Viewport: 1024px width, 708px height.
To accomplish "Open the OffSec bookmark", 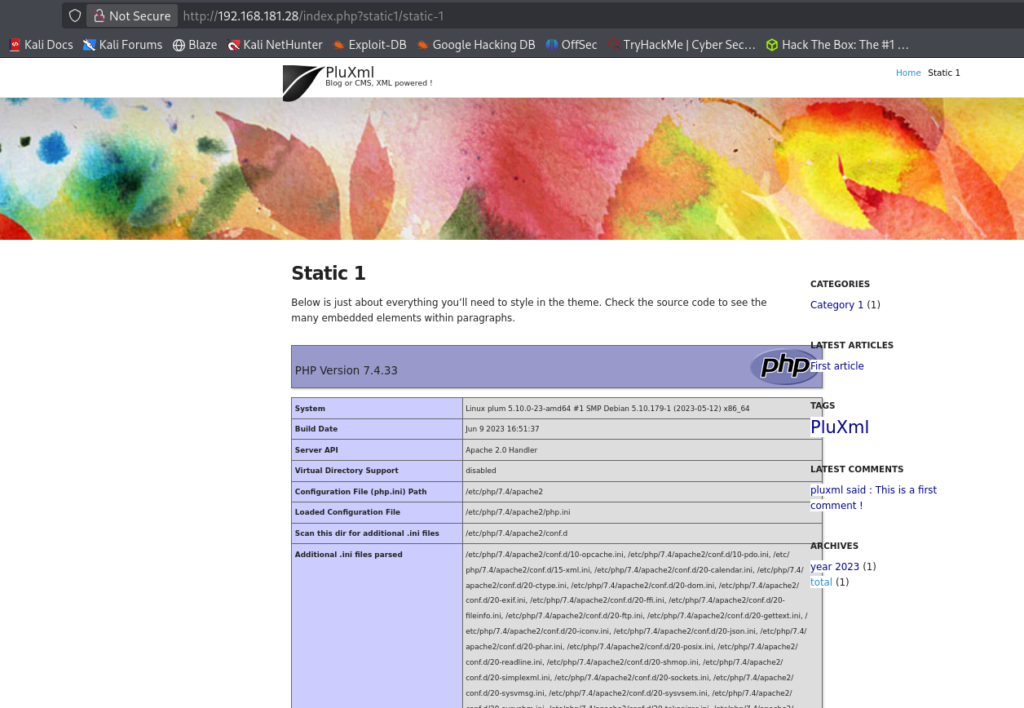I will tap(571, 45).
